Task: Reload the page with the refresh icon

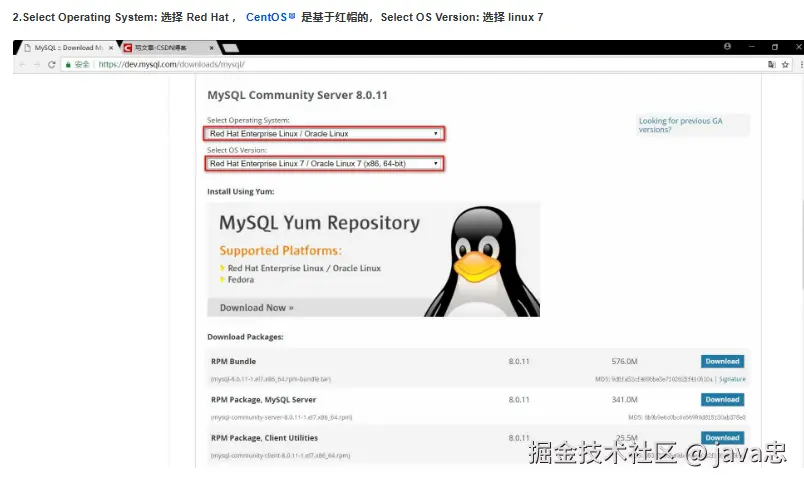Action: 51,65
